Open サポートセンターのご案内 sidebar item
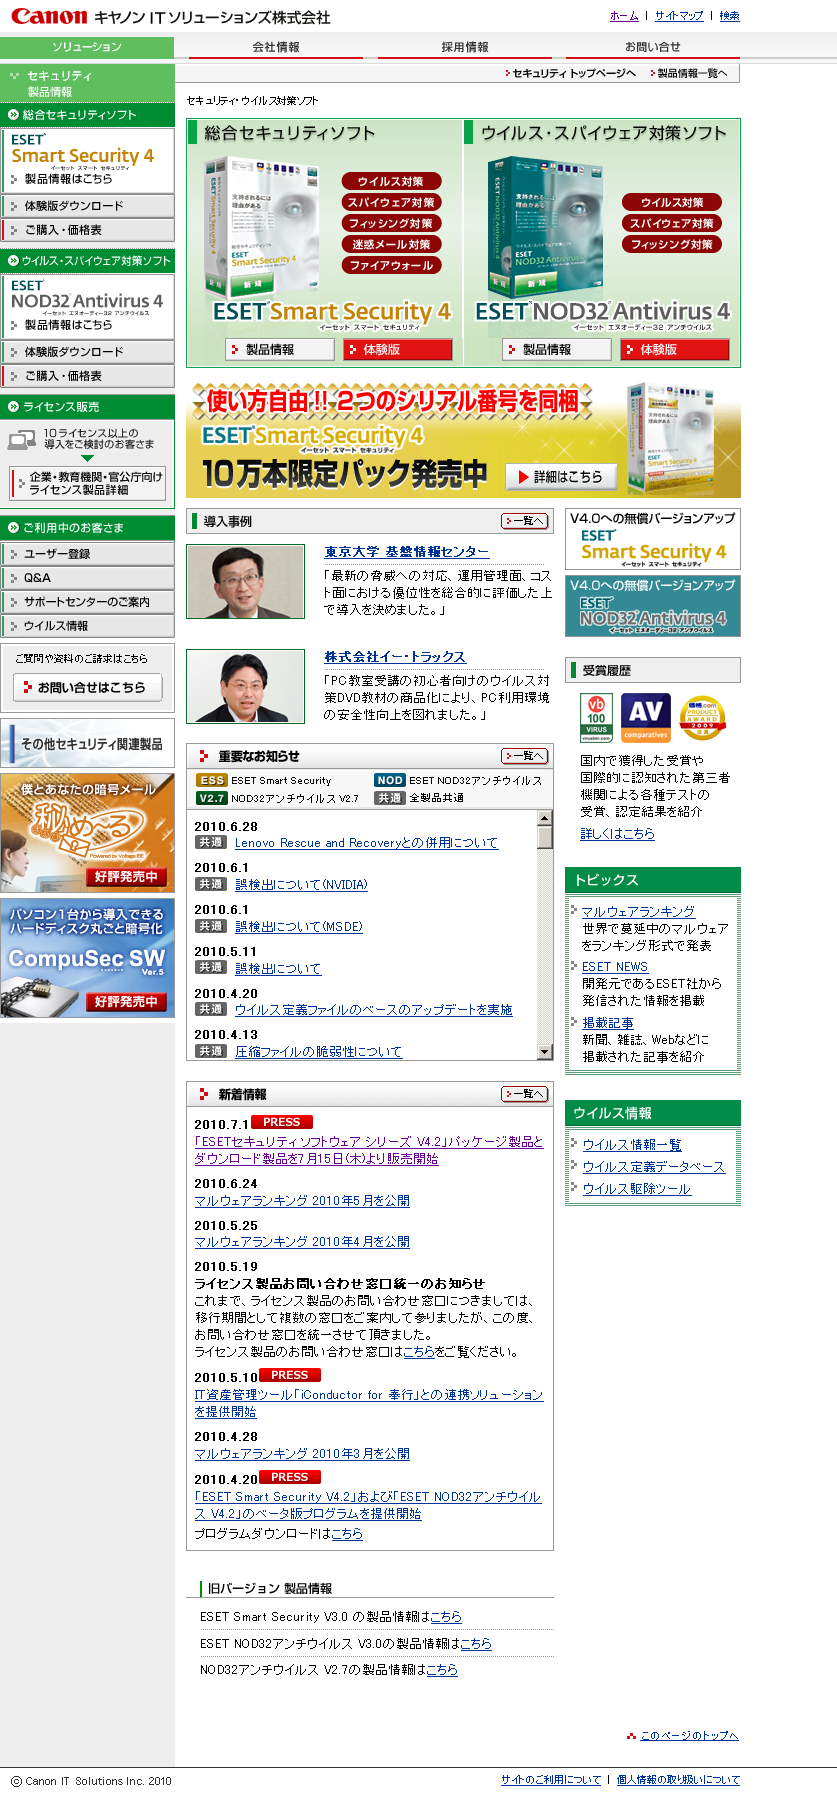 point(87,602)
